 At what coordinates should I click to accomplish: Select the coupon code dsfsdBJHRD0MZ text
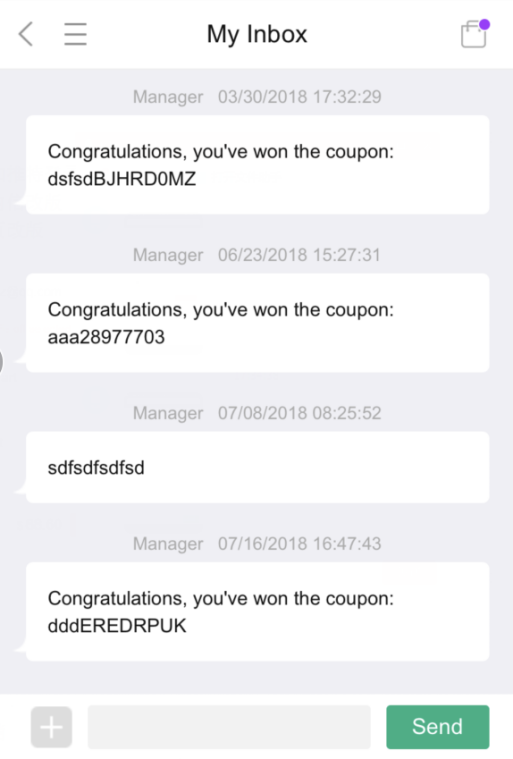[122, 179]
